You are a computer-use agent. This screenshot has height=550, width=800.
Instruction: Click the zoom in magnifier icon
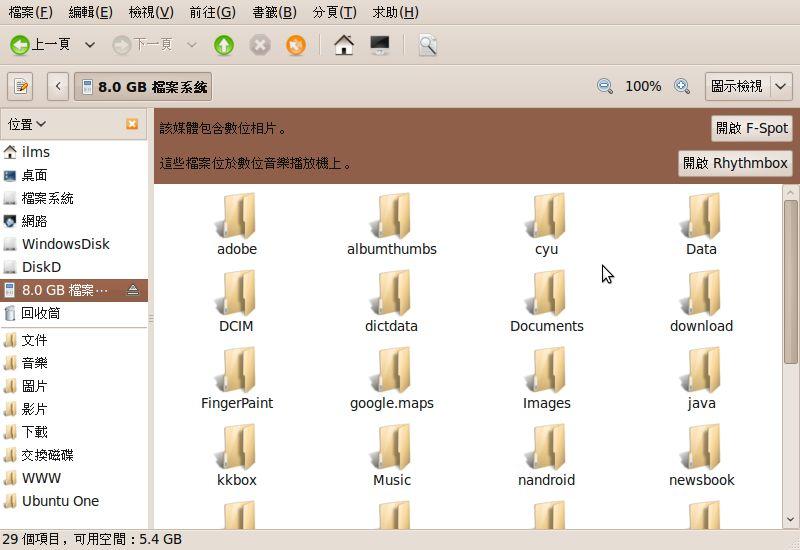tap(682, 87)
